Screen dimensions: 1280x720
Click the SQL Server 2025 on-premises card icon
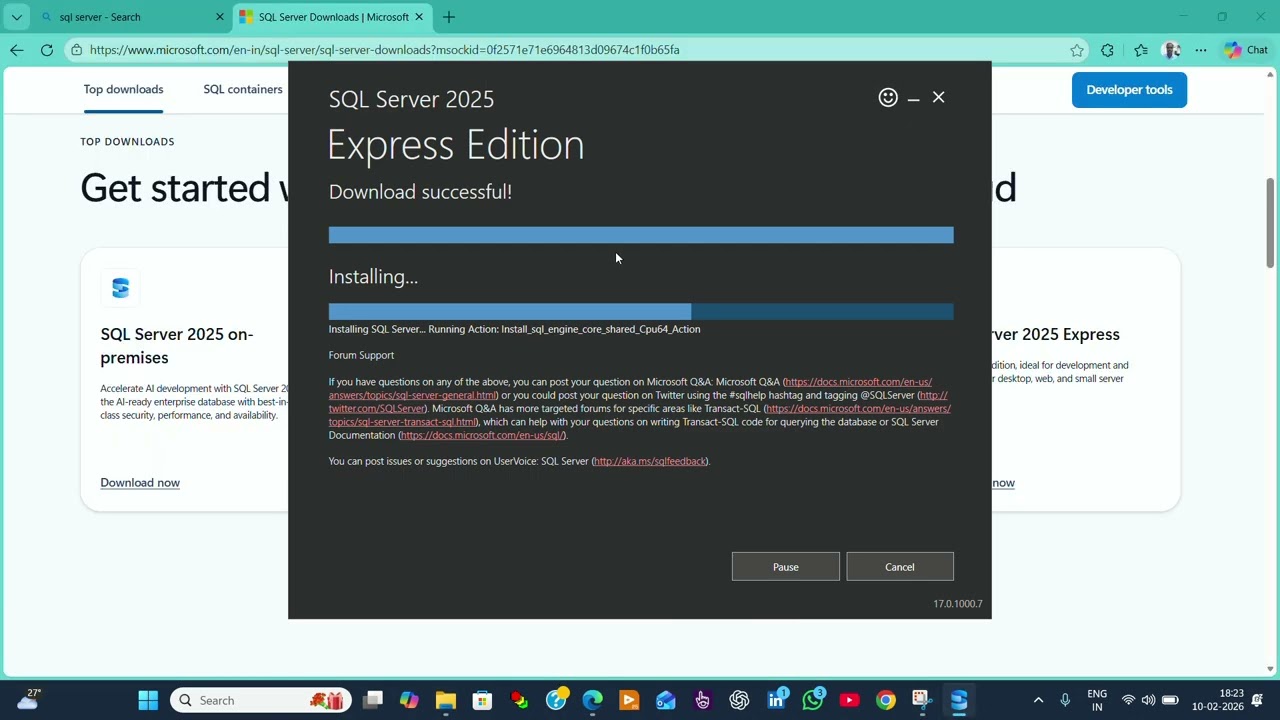click(x=120, y=288)
